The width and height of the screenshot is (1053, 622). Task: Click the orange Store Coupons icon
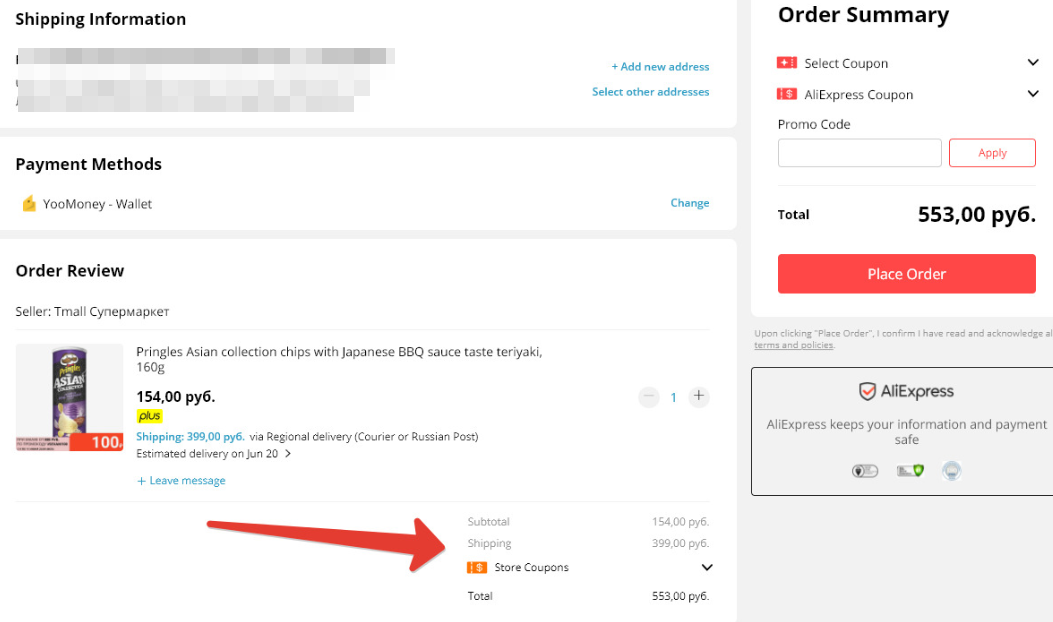click(x=477, y=568)
